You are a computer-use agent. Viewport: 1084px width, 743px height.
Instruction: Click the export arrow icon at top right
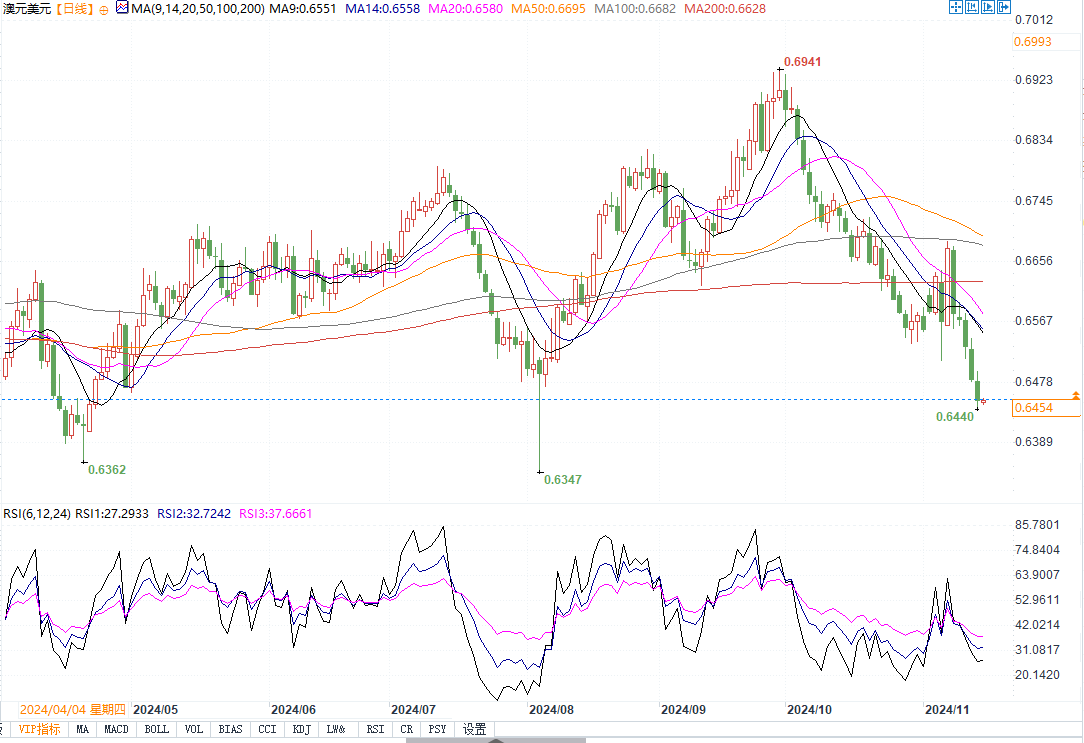(1004, 8)
